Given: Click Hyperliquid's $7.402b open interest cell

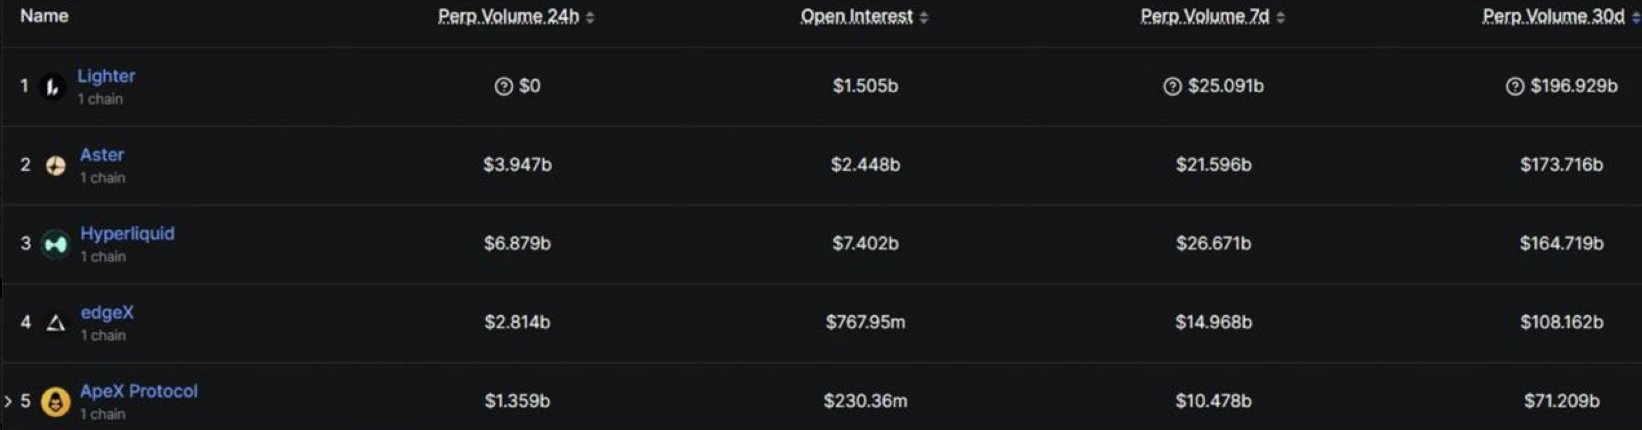Looking at the screenshot, I should coord(865,244).
